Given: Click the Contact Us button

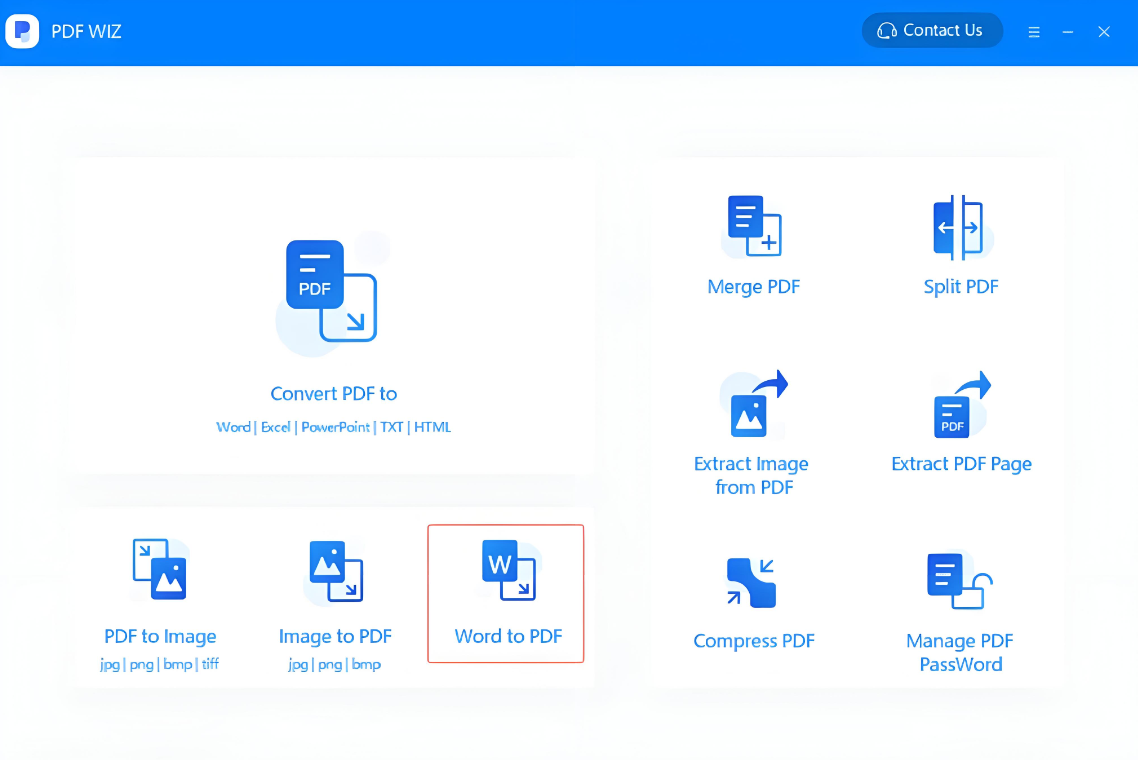Looking at the screenshot, I should point(932,30).
